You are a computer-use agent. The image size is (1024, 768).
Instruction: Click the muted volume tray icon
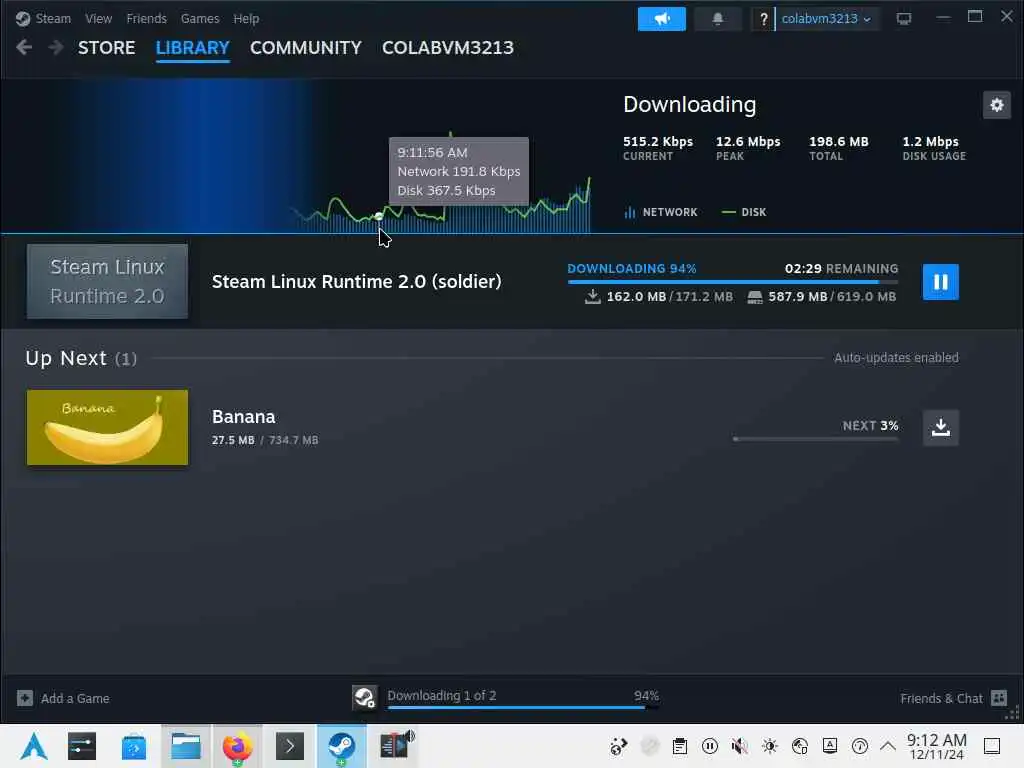tap(740, 746)
